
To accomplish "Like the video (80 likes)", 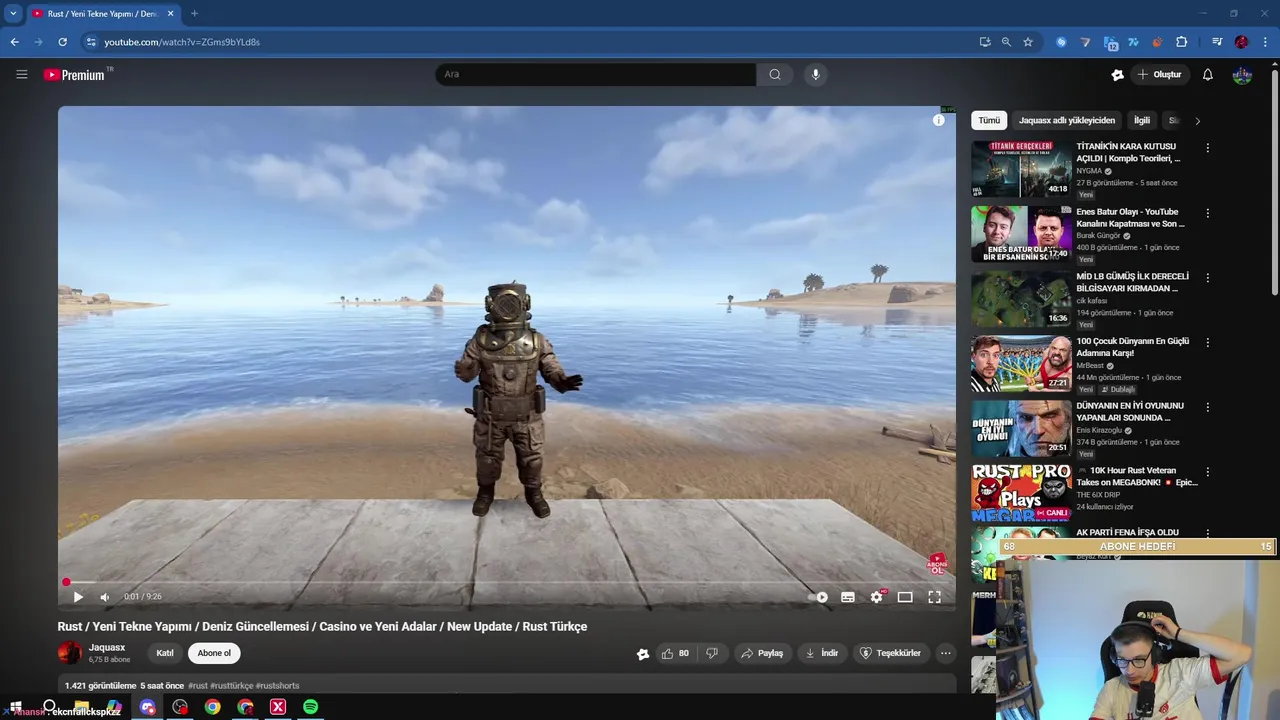I will click(675, 653).
